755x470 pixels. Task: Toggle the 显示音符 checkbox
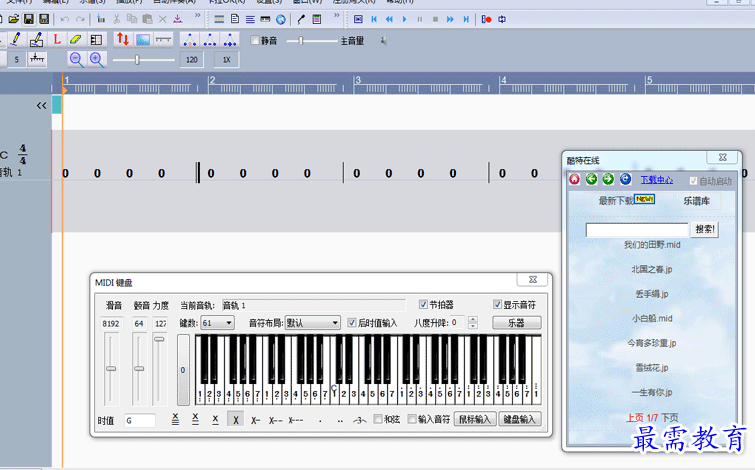497,304
